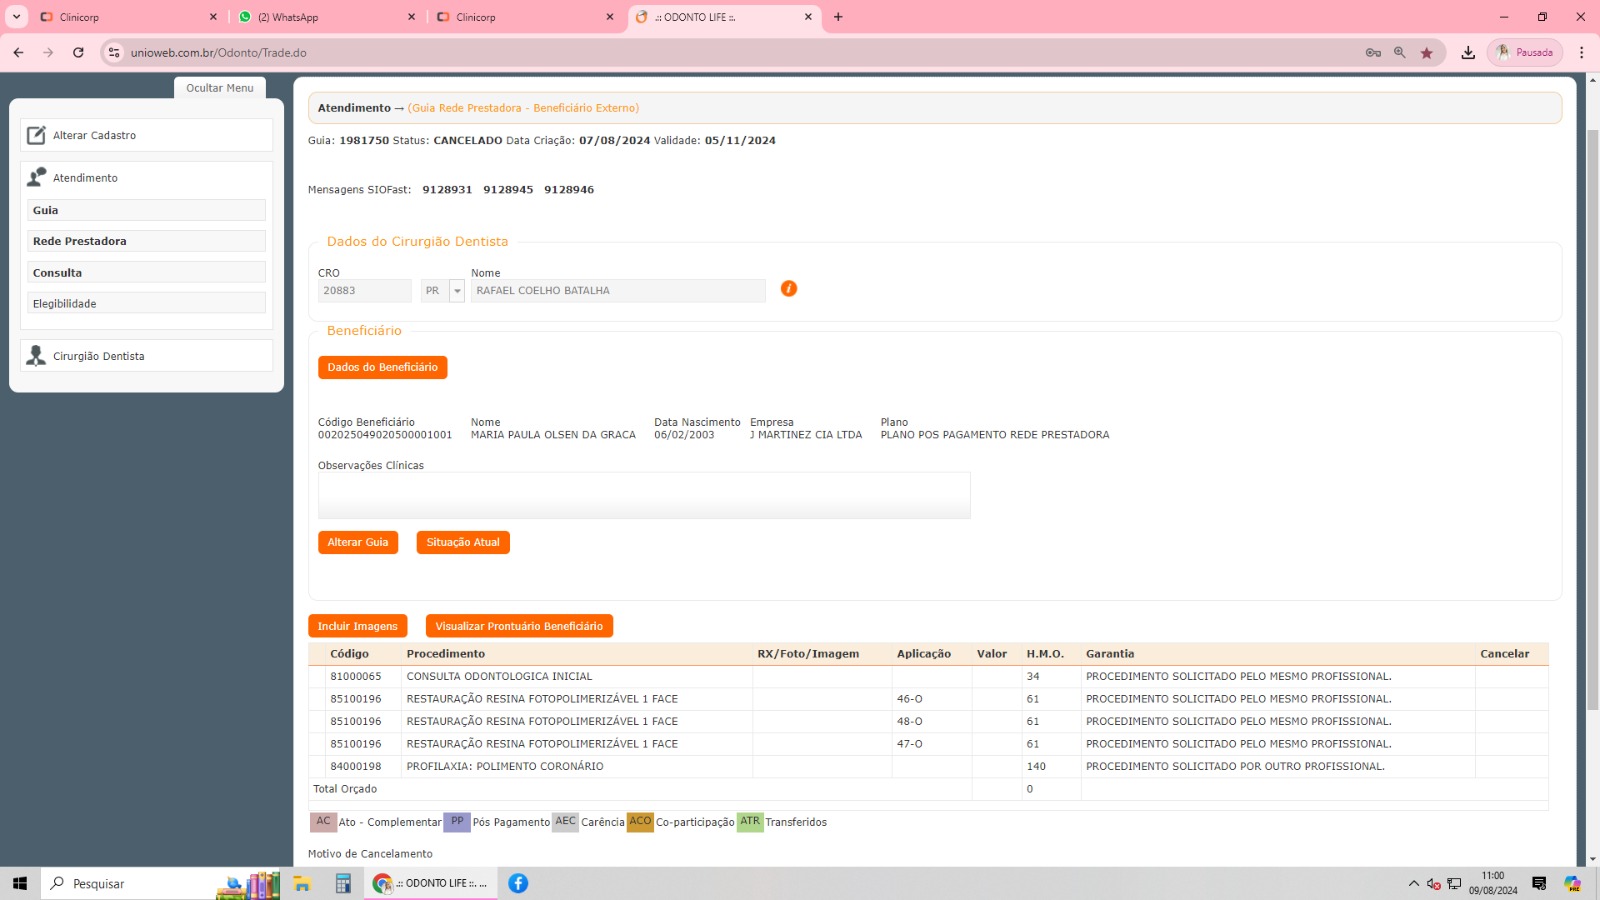Click the AEC Carência legend swatch

pos(565,822)
